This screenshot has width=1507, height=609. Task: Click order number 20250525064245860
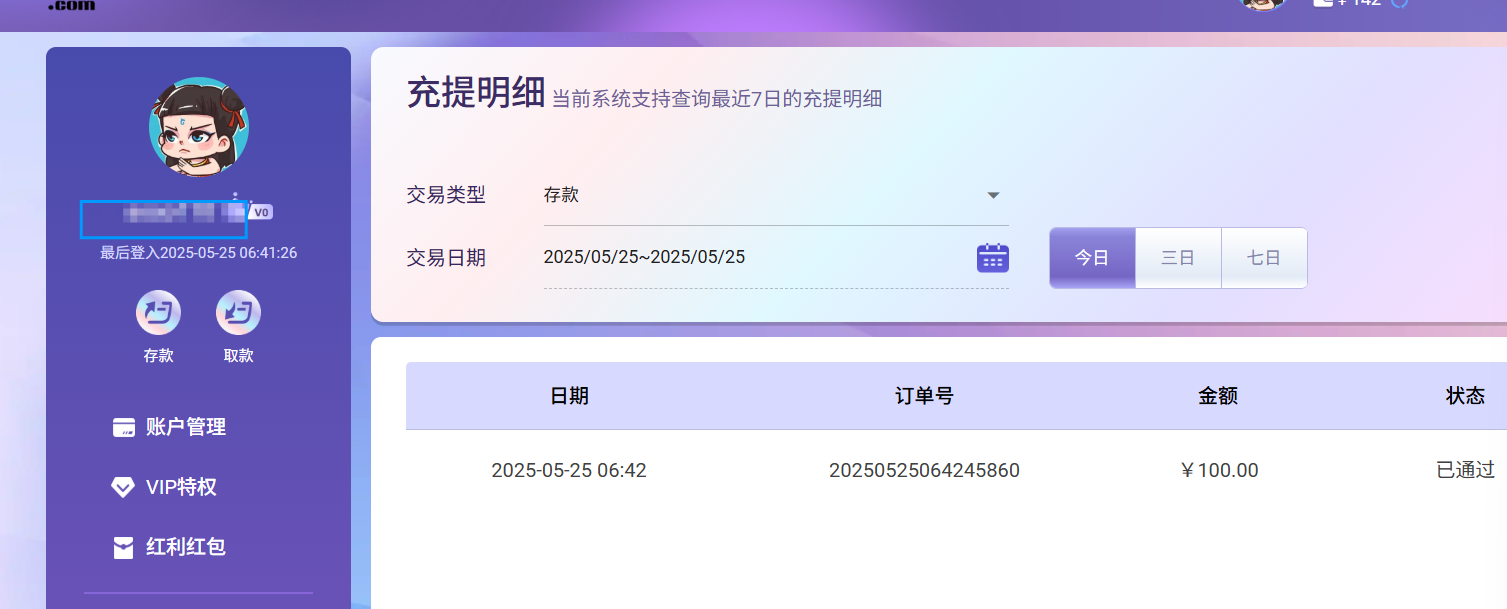[924, 470]
